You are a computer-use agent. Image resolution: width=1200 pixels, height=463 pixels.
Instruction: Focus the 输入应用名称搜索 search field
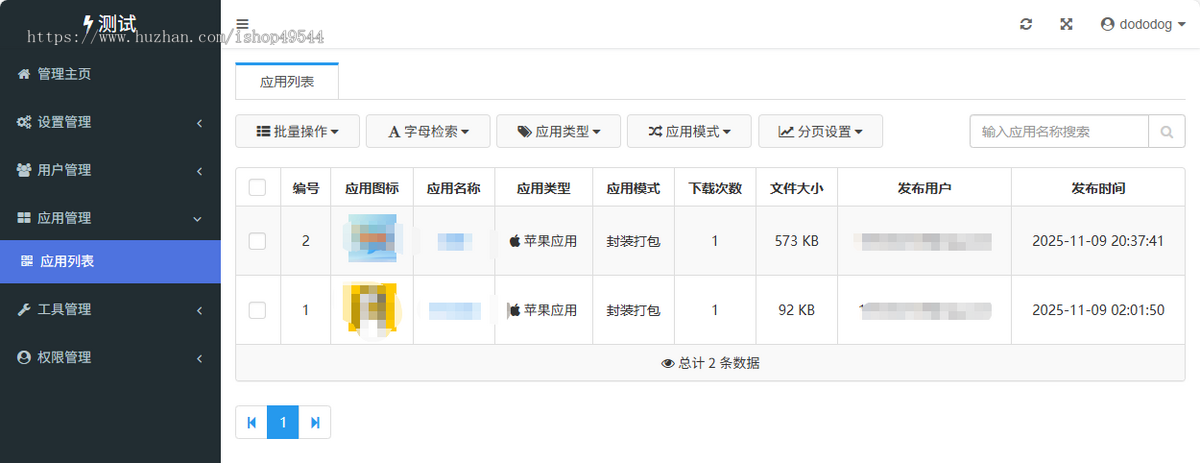pos(1059,131)
